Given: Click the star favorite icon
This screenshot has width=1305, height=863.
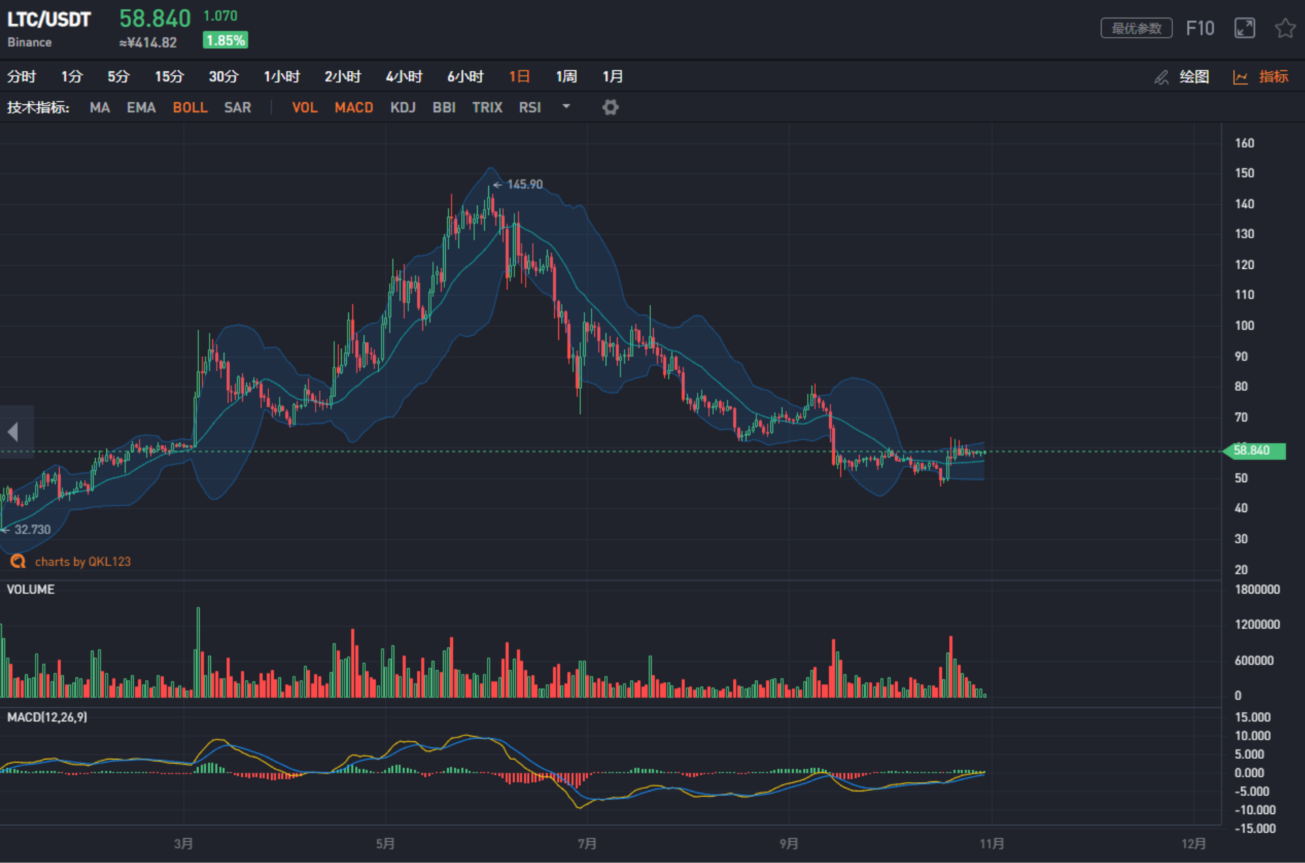Looking at the screenshot, I should coord(1285,28).
